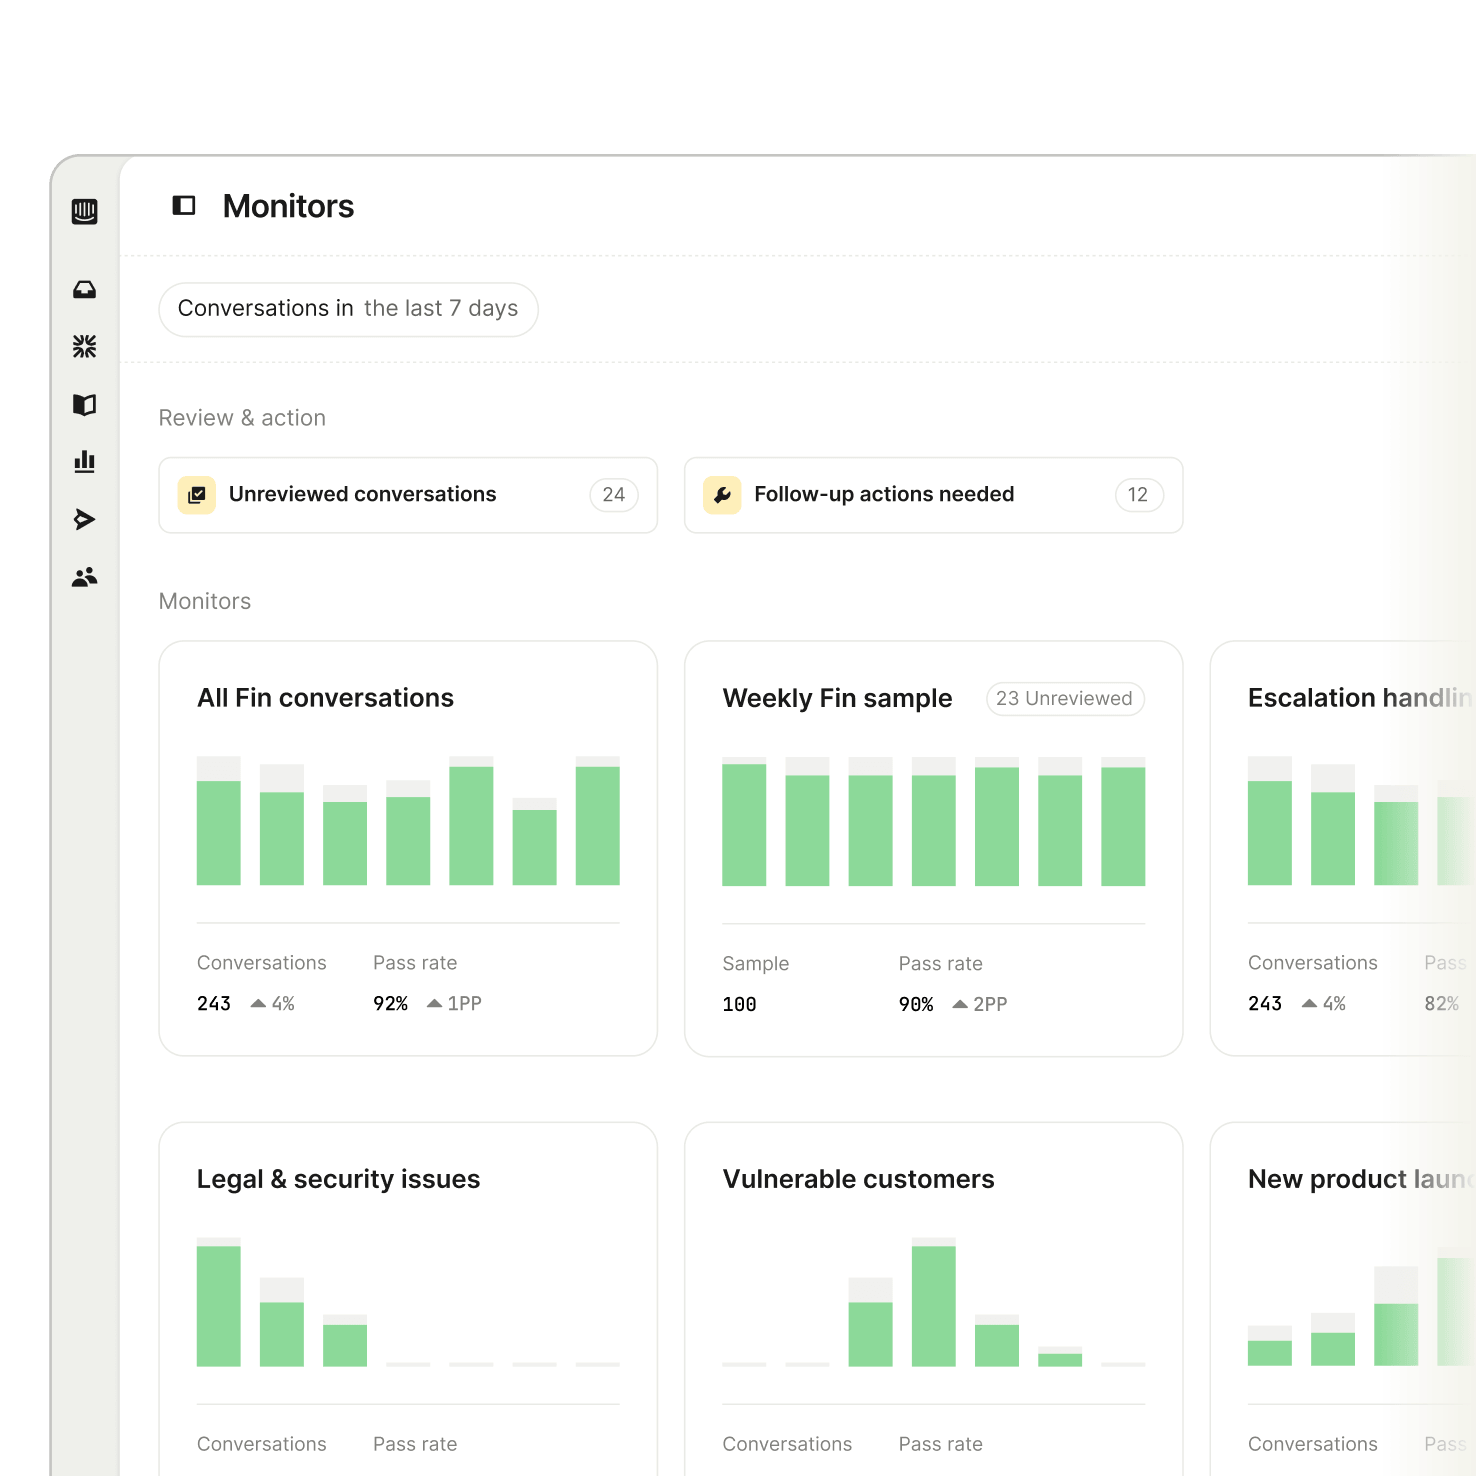Expand the 23 Unreviewed badge on Weekly Fin sample
The height and width of the screenshot is (1476, 1476).
click(1064, 698)
